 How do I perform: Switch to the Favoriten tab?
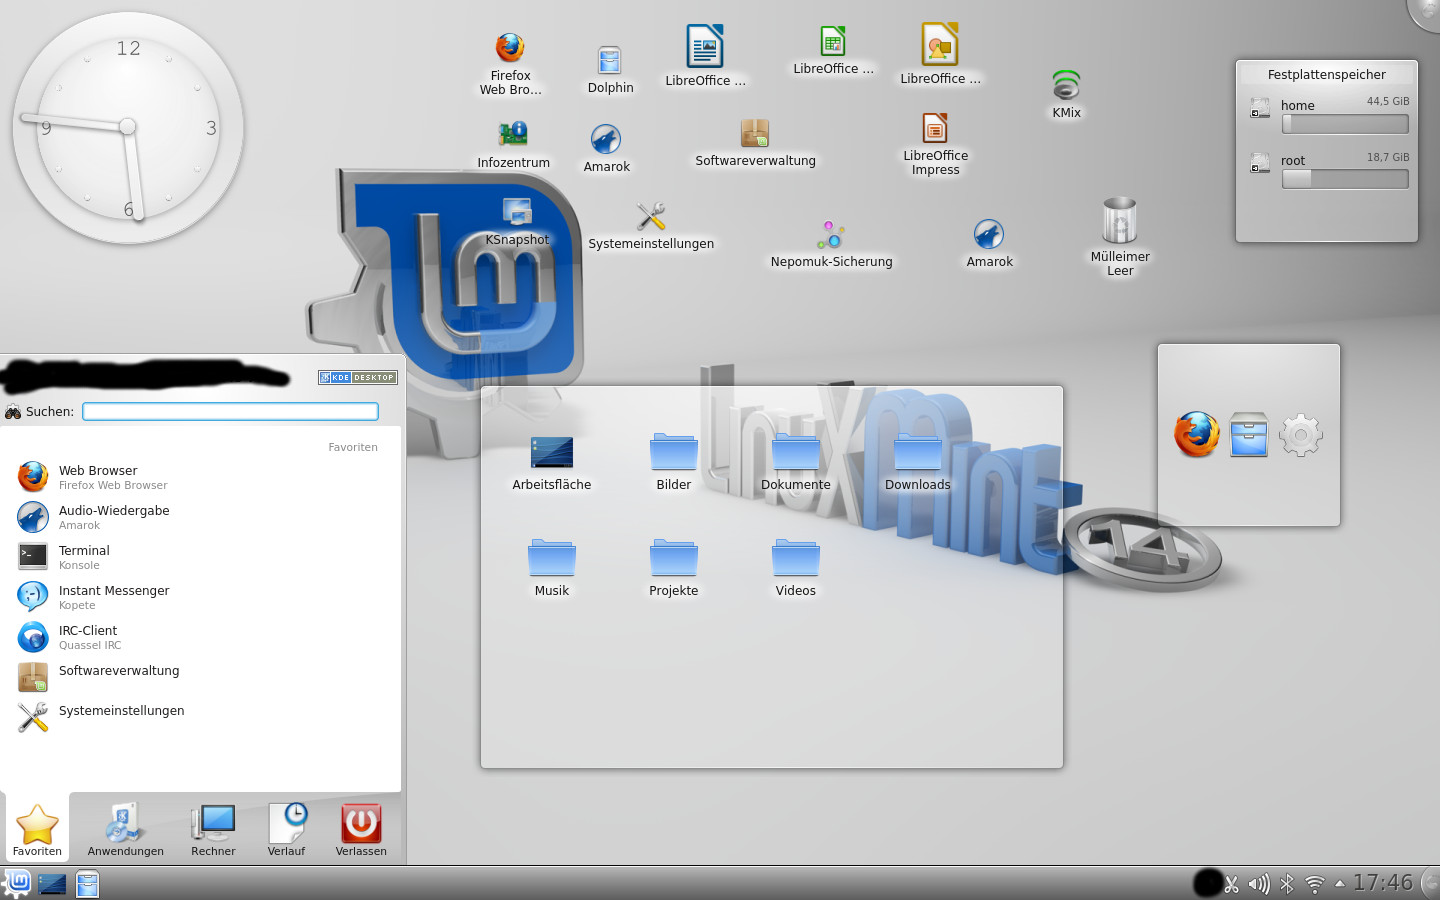coord(37,829)
